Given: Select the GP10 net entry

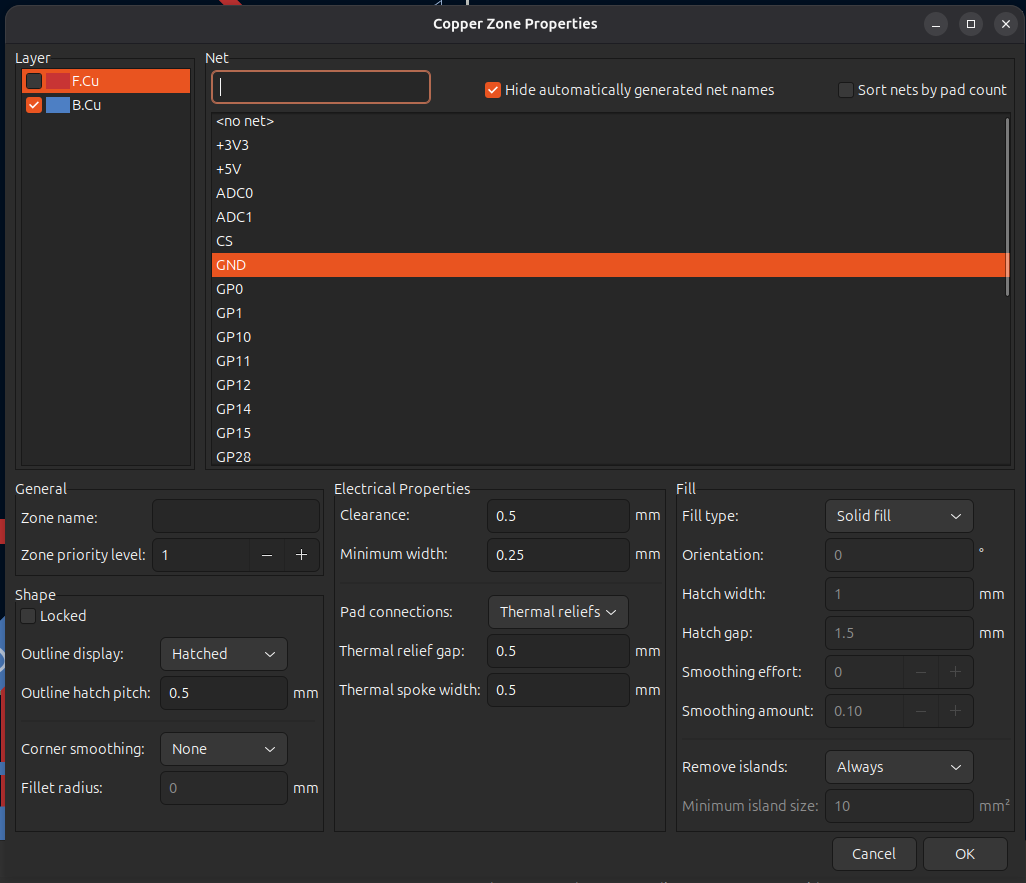Looking at the screenshot, I should (x=233, y=337).
